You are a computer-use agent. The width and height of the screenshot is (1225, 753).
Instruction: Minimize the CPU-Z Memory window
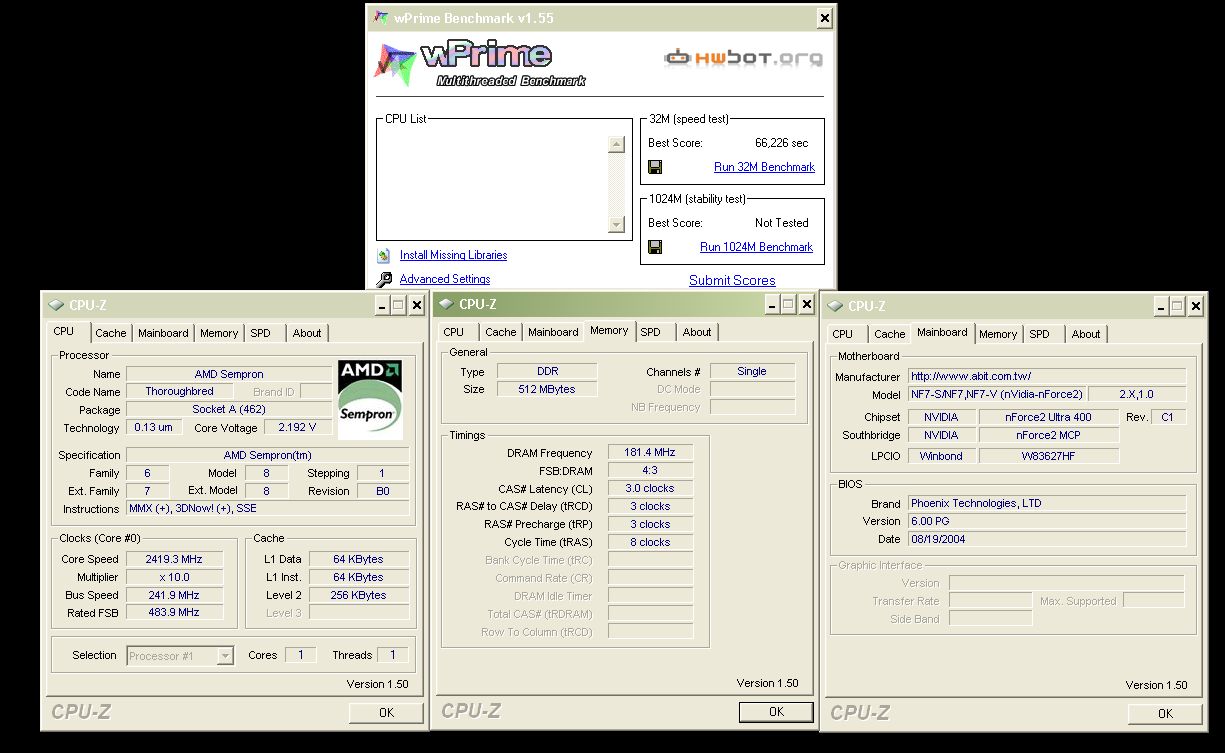pos(772,305)
